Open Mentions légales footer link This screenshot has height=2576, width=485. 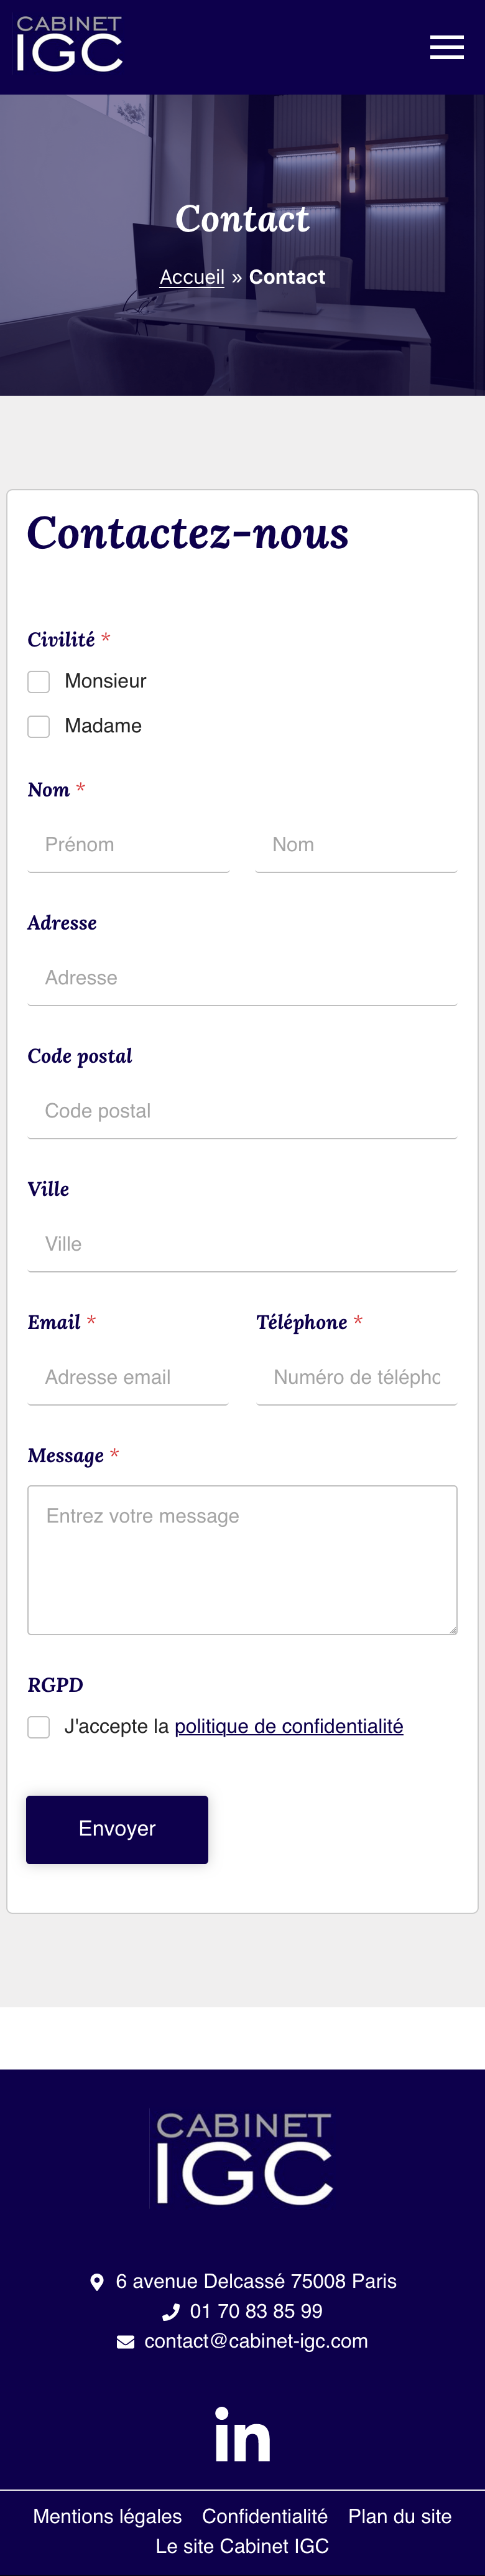click(107, 2516)
